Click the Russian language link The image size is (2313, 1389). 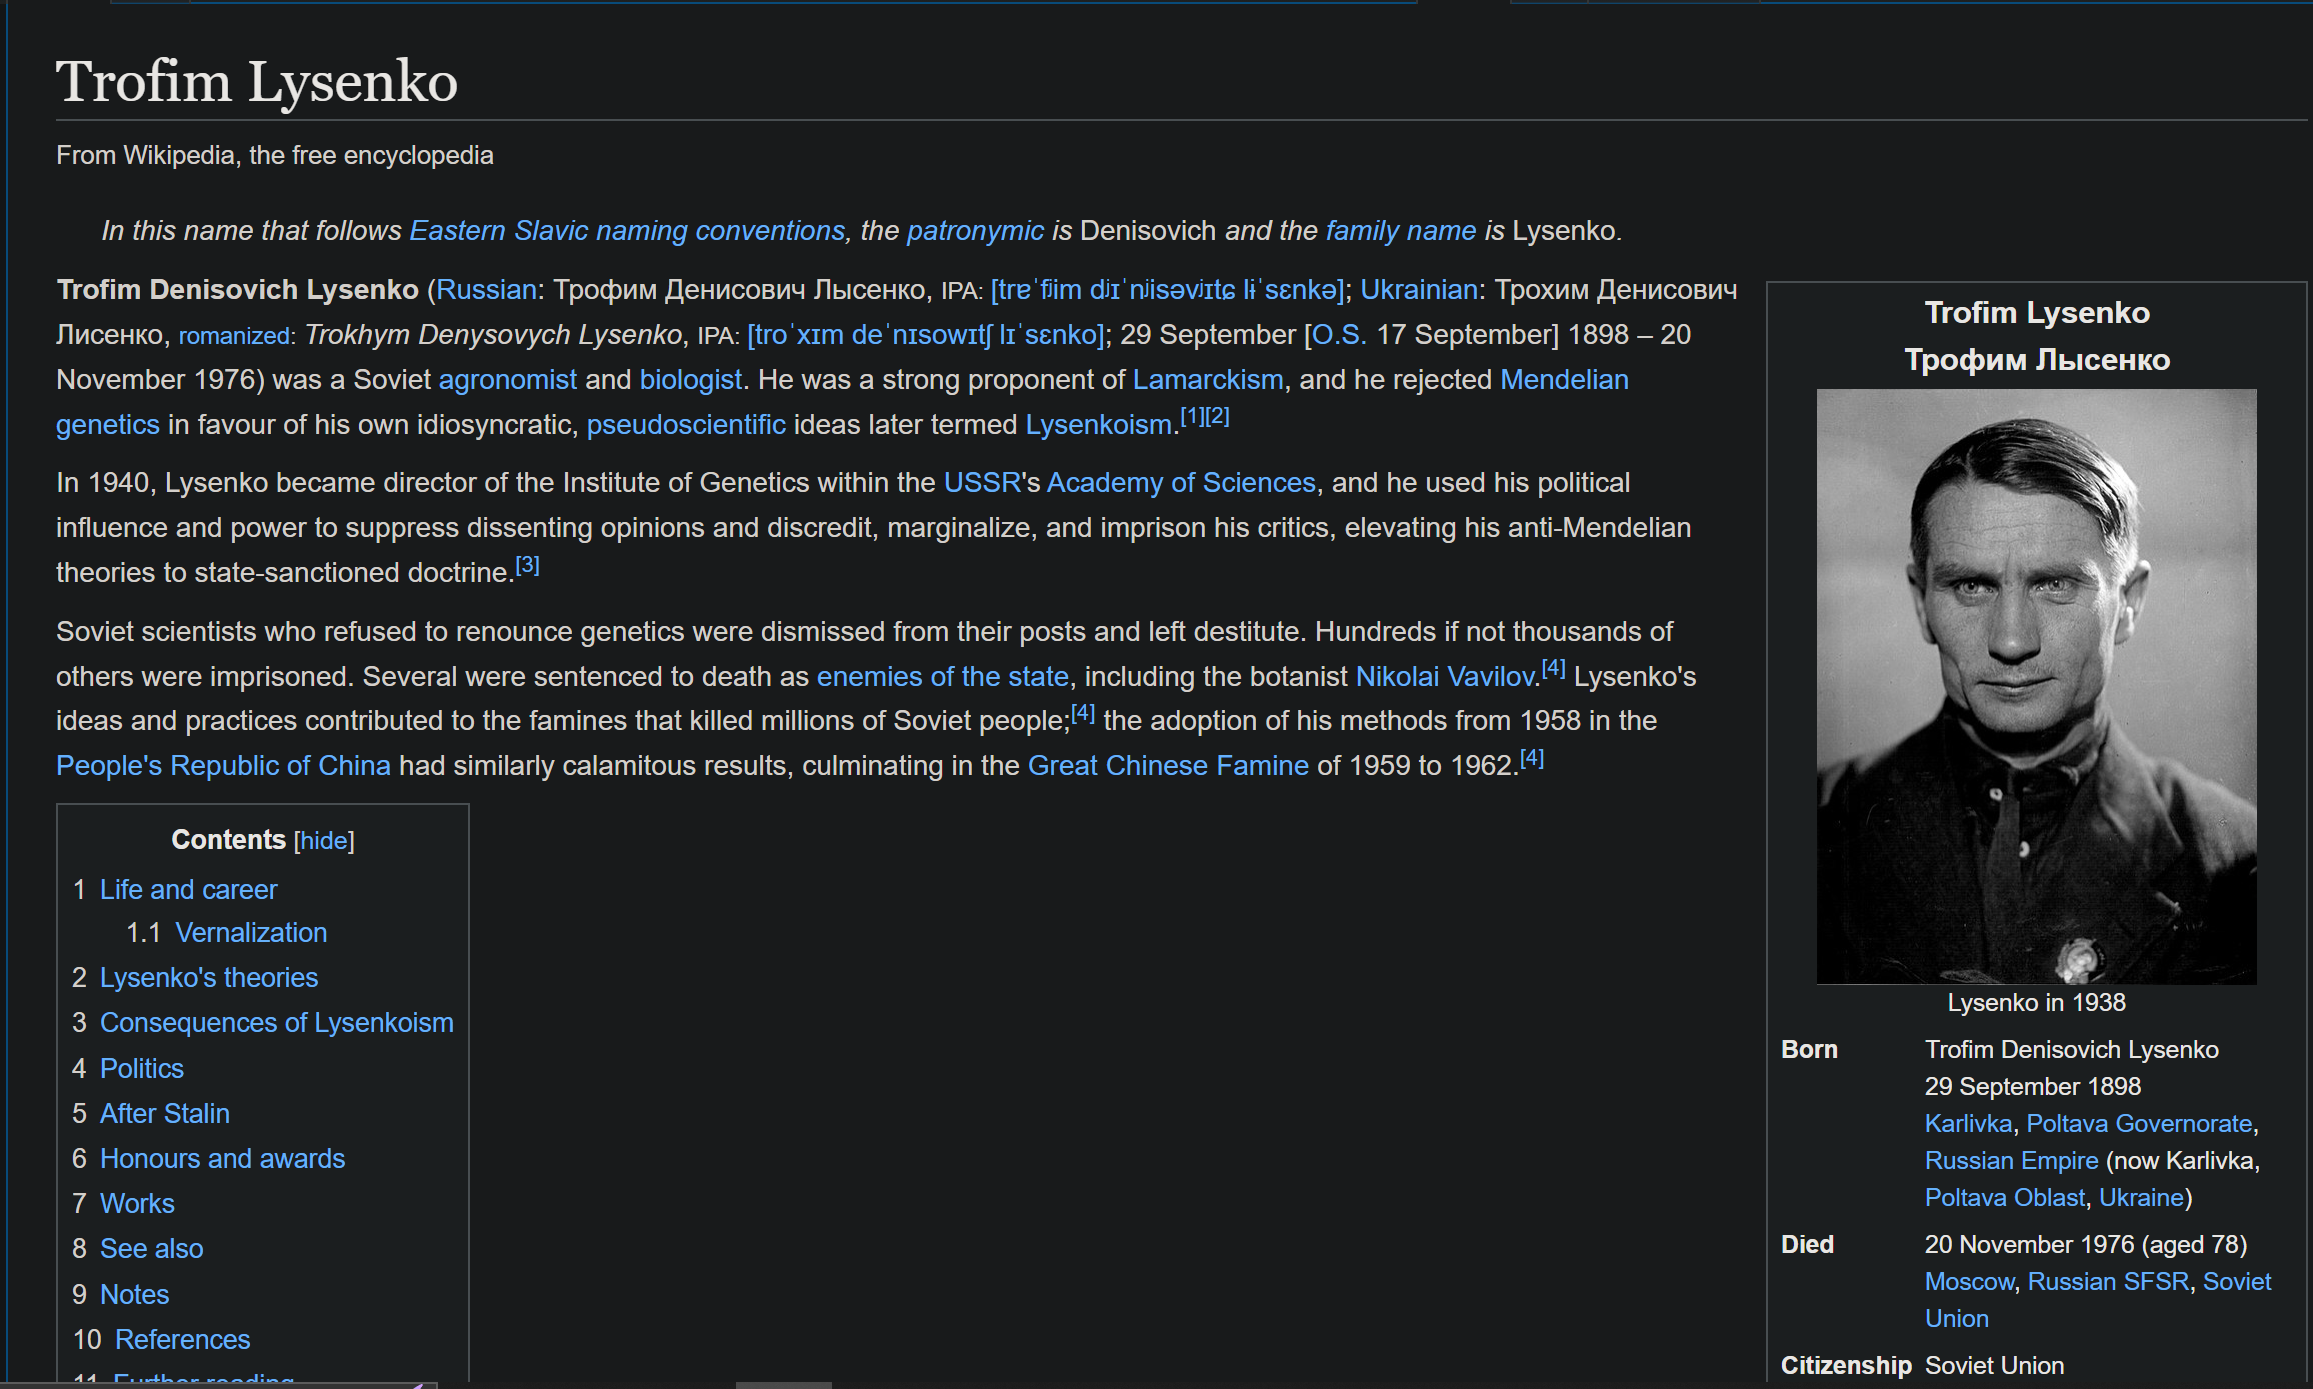(x=487, y=290)
